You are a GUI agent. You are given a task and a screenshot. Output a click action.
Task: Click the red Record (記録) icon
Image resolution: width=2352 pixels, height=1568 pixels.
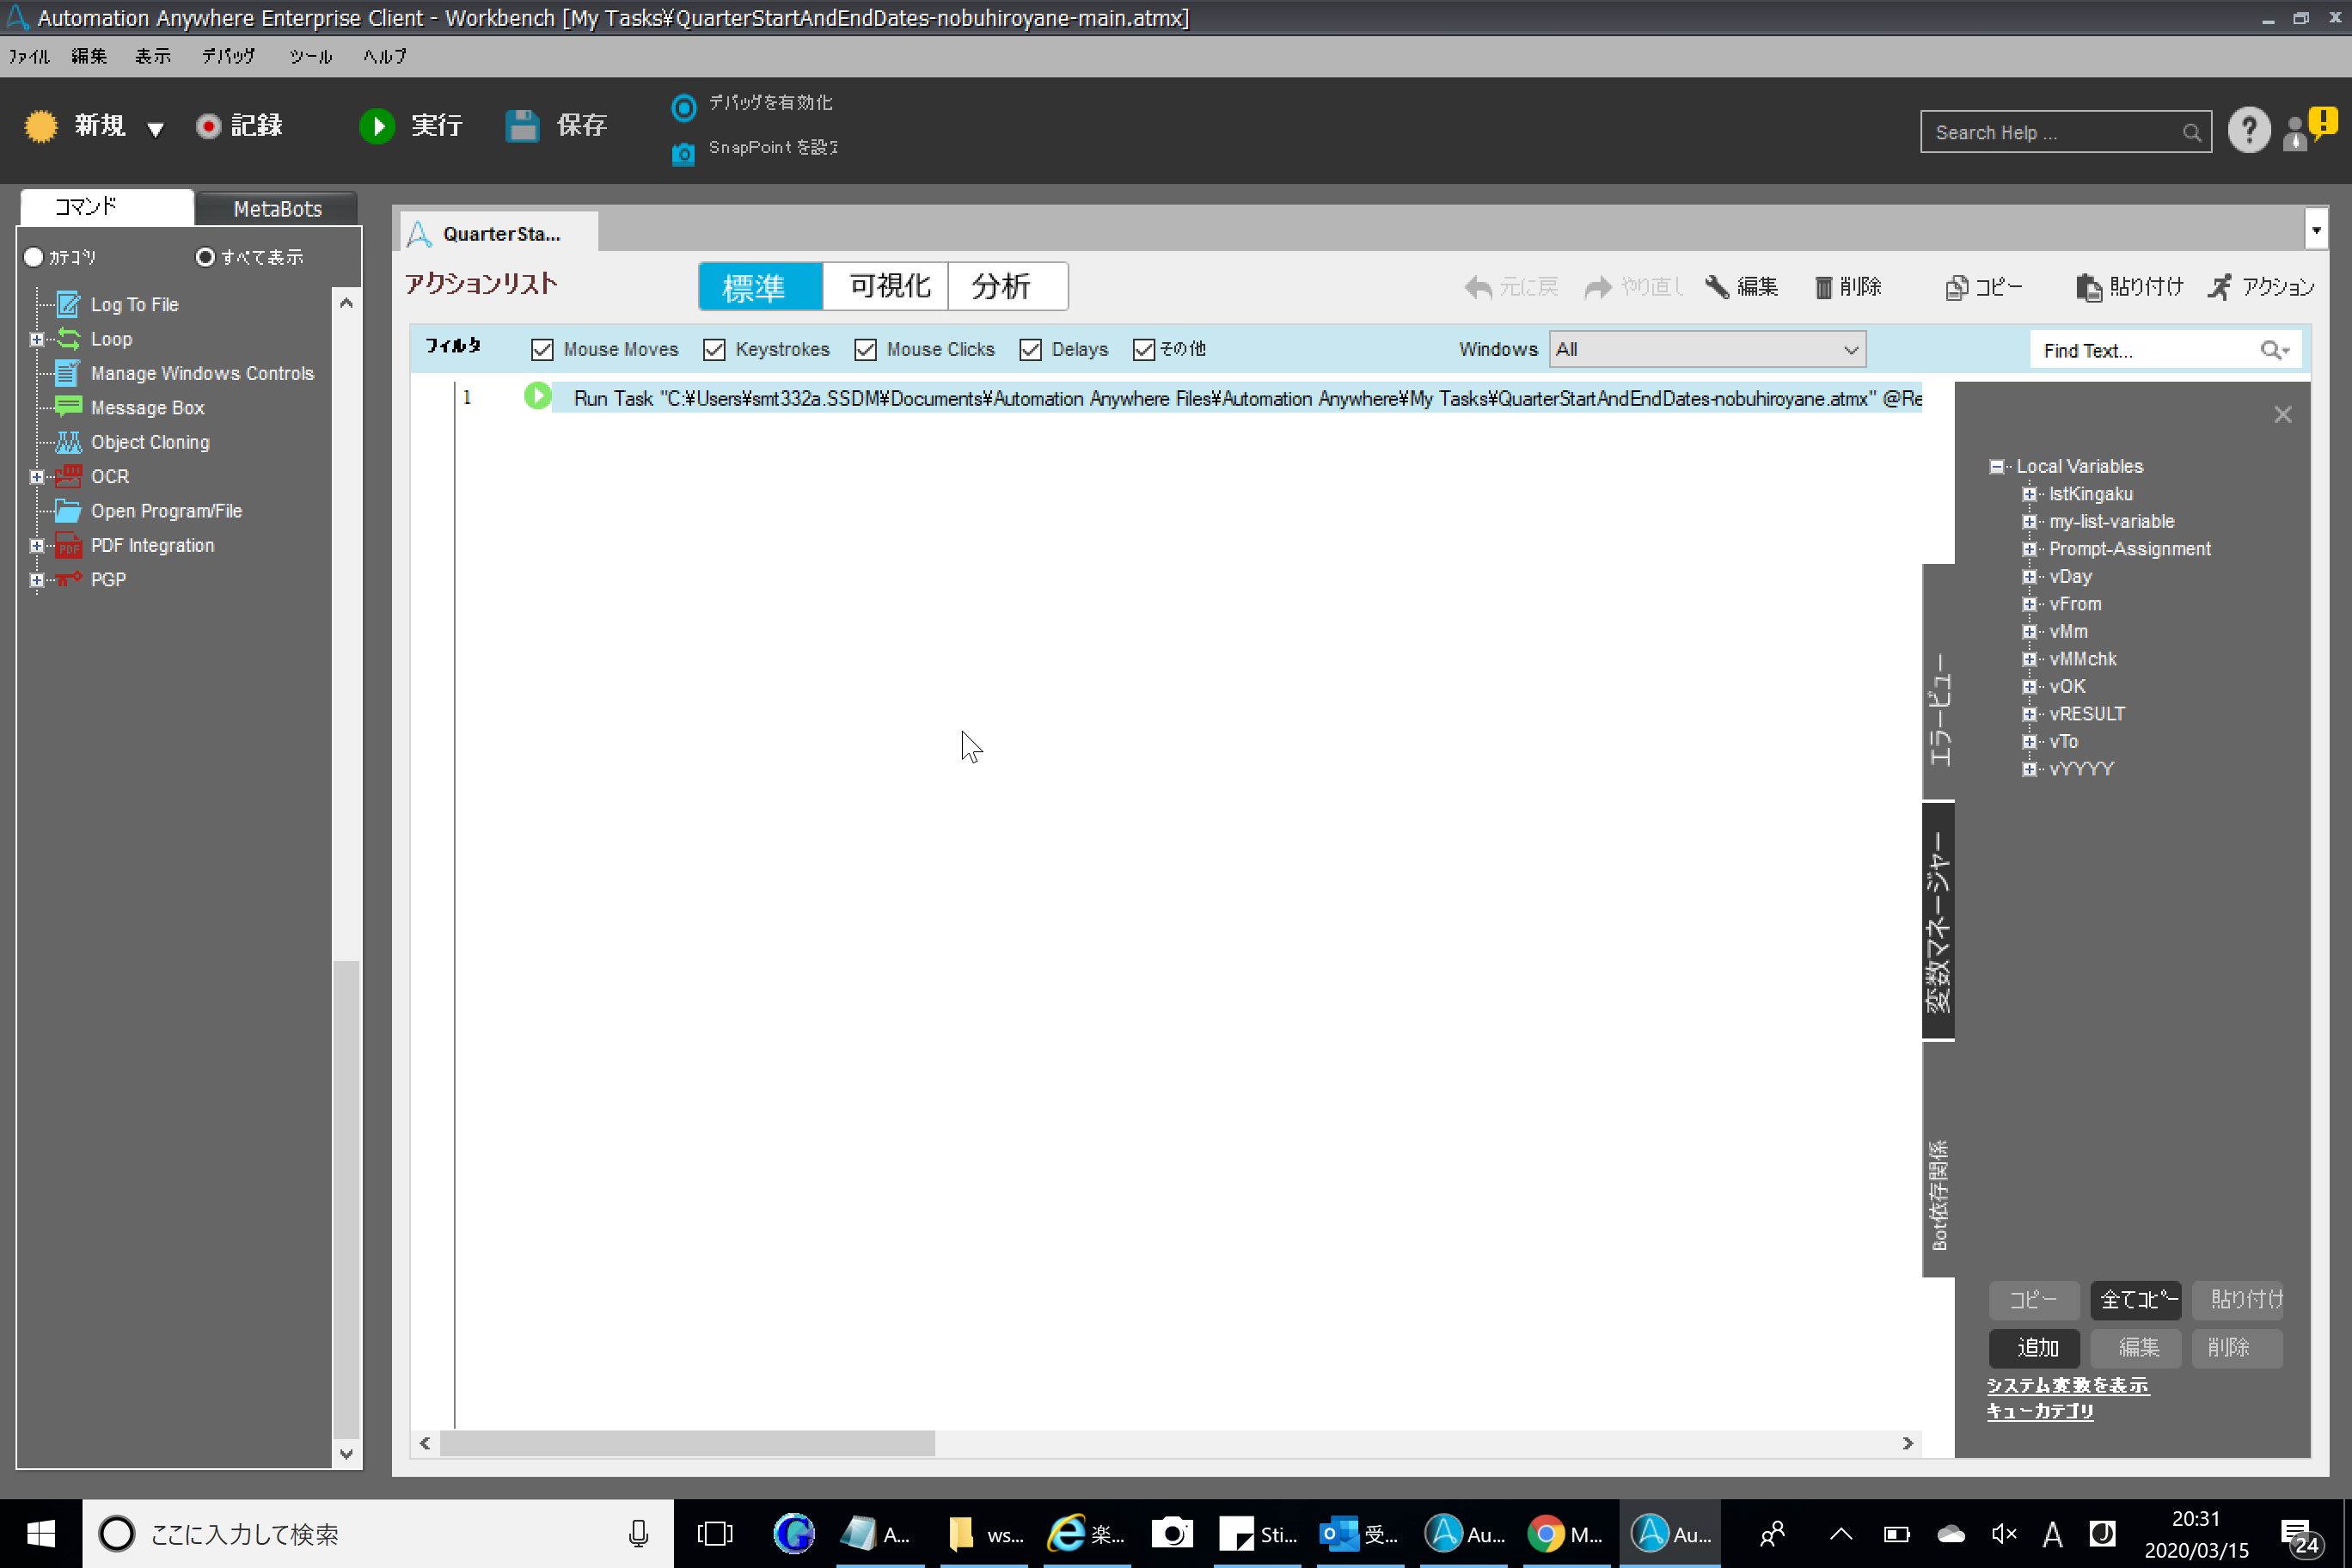pos(208,126)
